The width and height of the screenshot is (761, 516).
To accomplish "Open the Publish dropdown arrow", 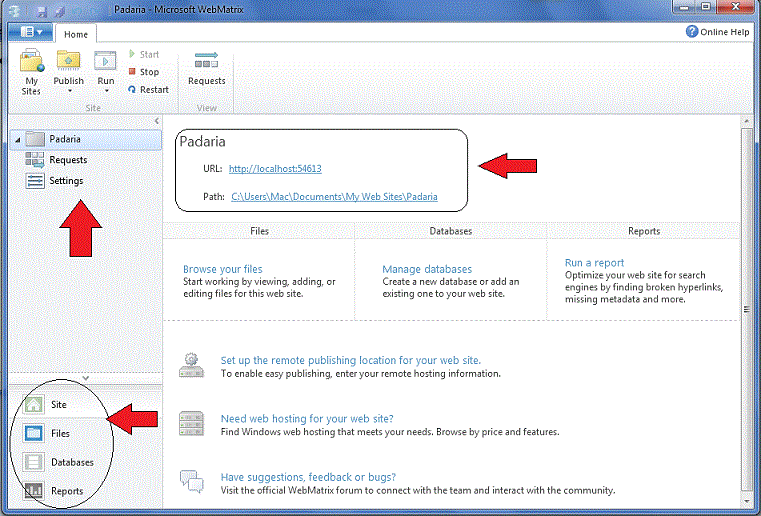I will (69, 91).
